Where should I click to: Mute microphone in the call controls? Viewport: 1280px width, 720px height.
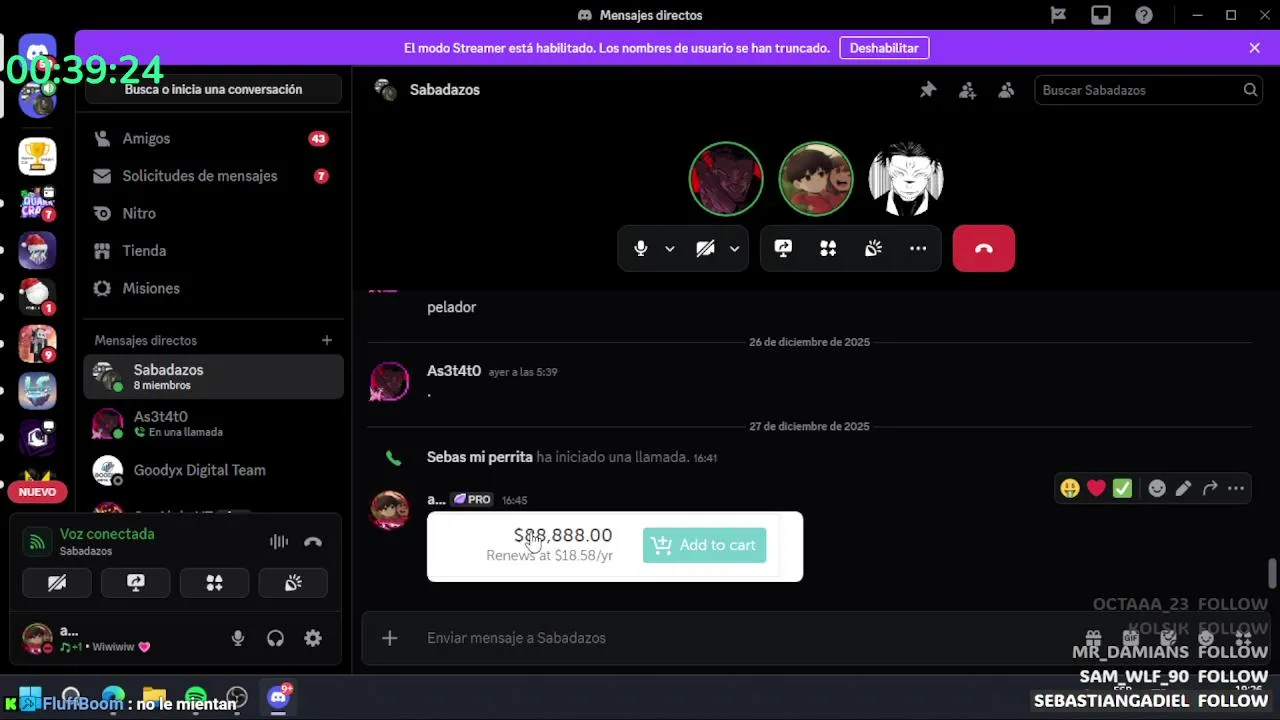pos(641,249)
